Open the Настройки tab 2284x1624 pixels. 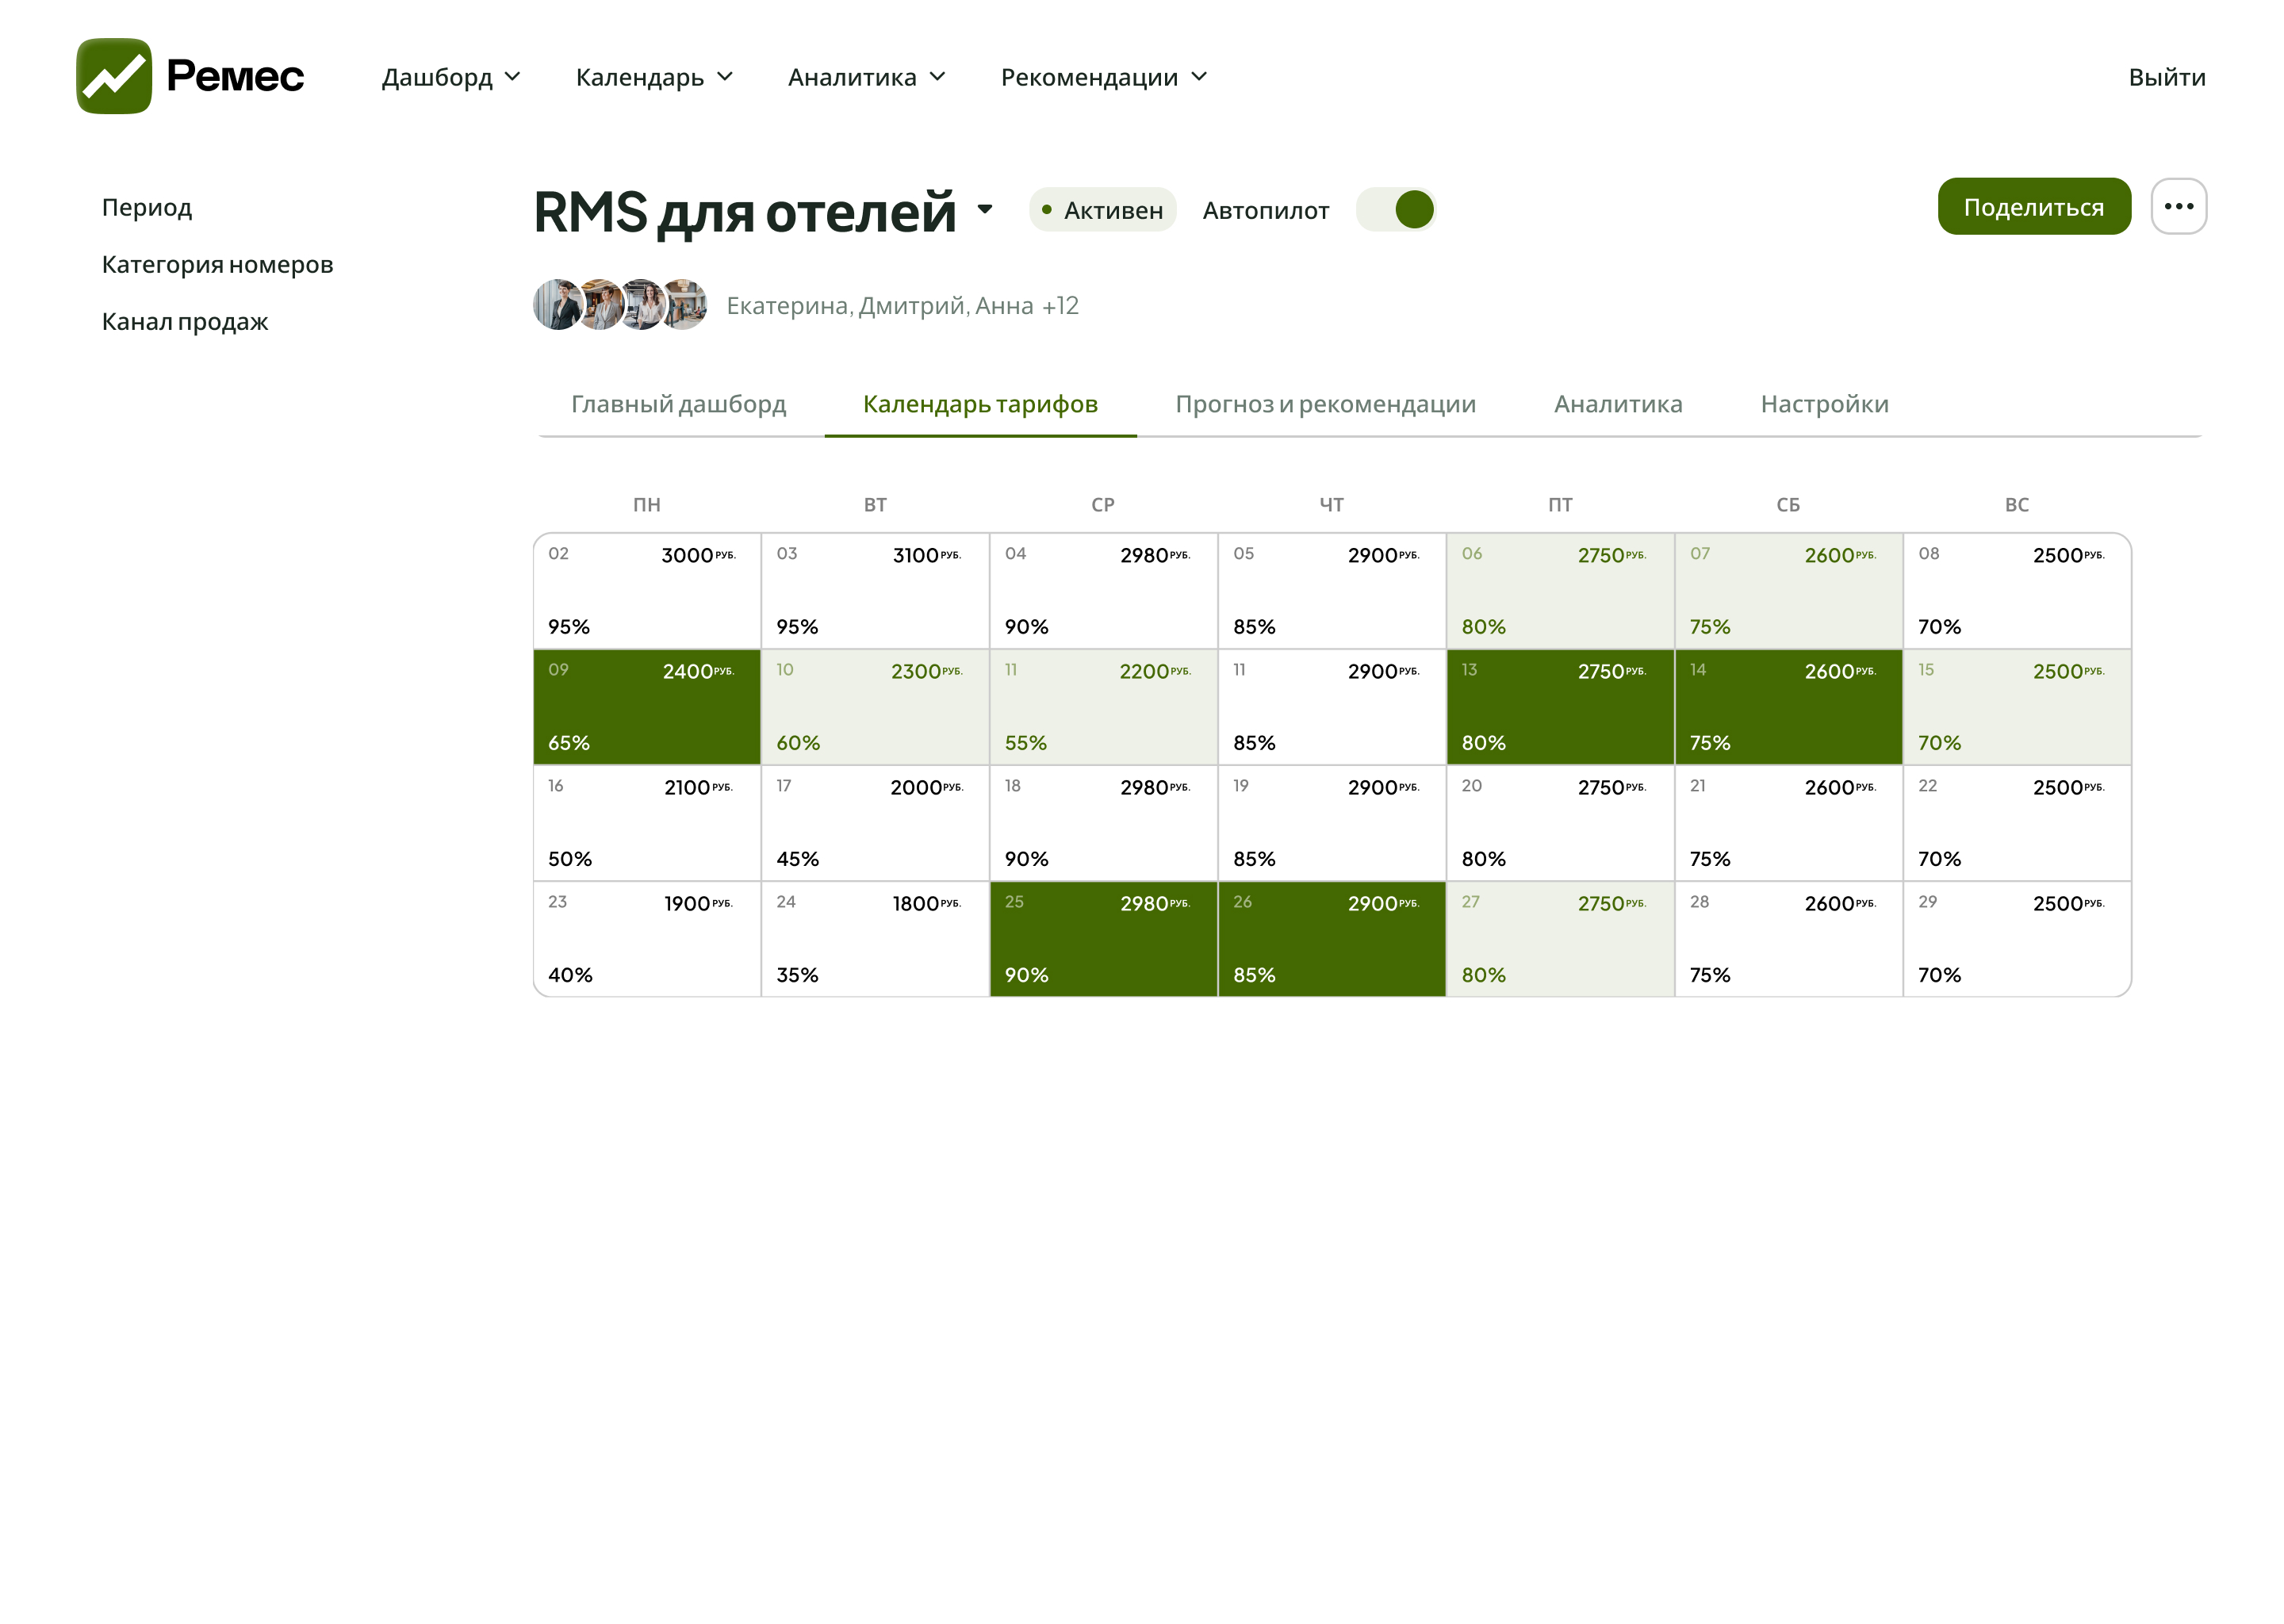point(1822,404)
